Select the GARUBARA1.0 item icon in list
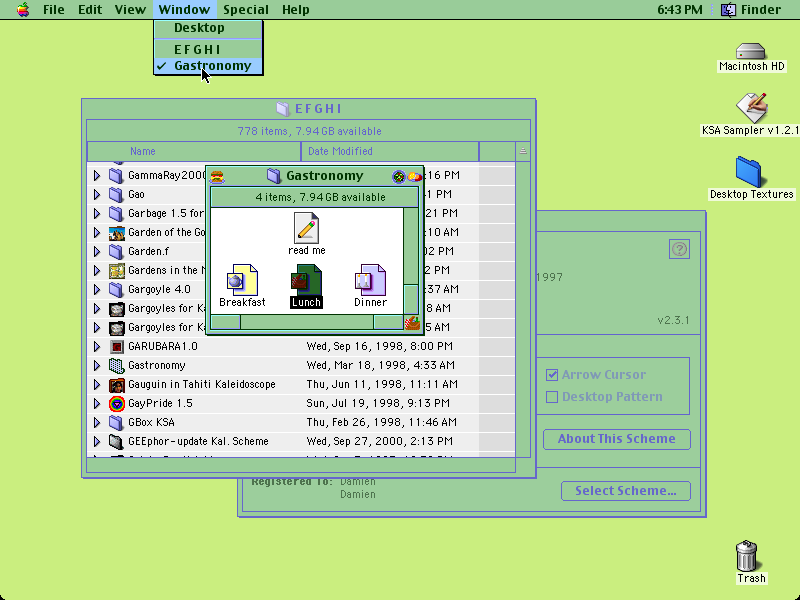Image resolution: width=800 pixels, height=600 pixels. coord(117,346)
